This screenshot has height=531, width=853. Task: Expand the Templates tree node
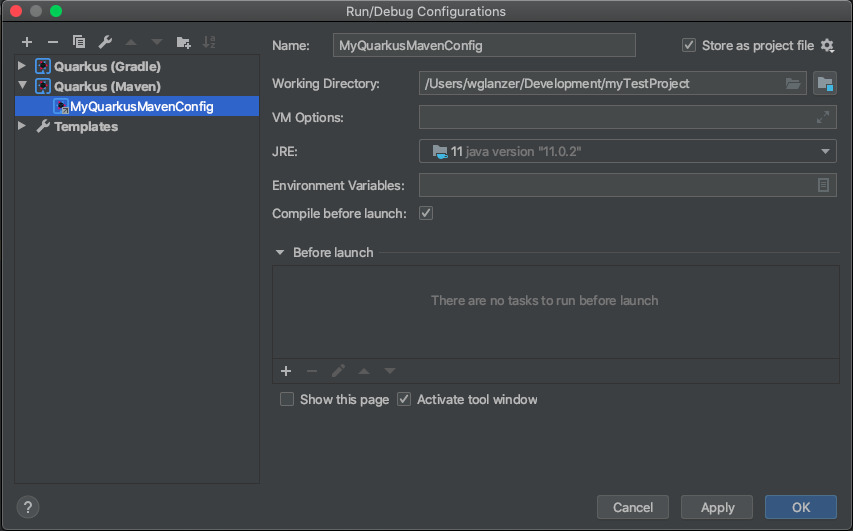(22, 126)
